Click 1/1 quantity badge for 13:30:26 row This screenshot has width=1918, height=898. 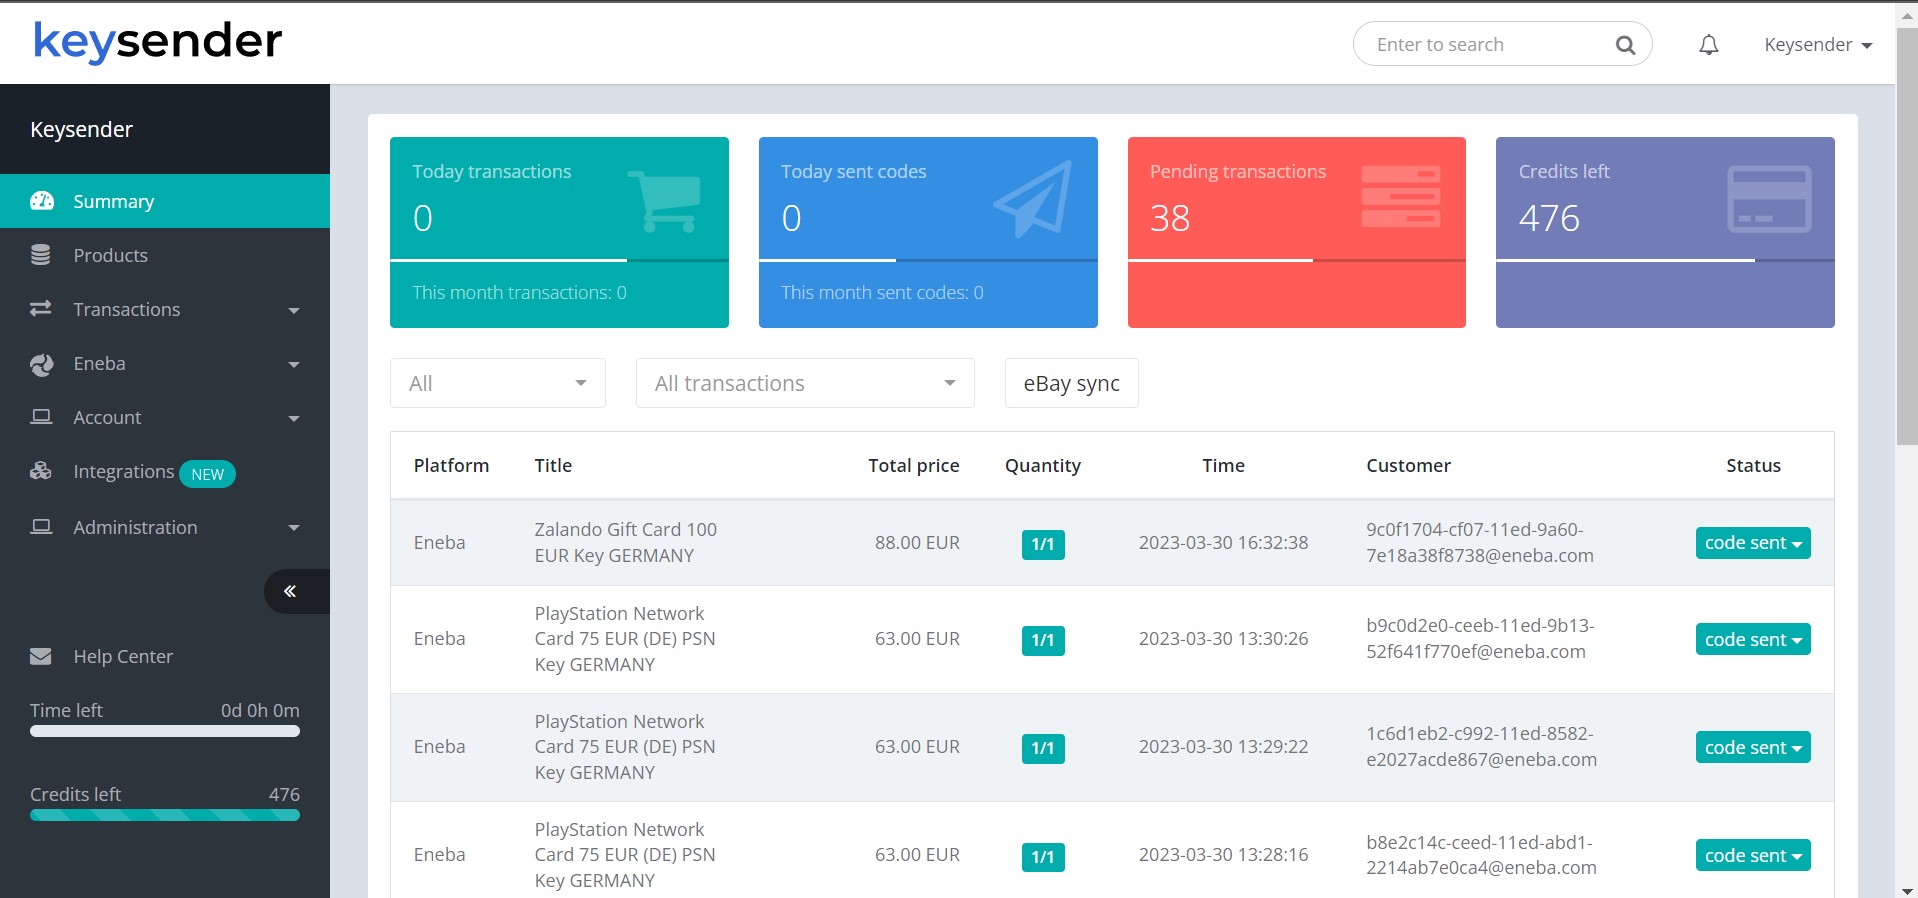(1043, 640)
